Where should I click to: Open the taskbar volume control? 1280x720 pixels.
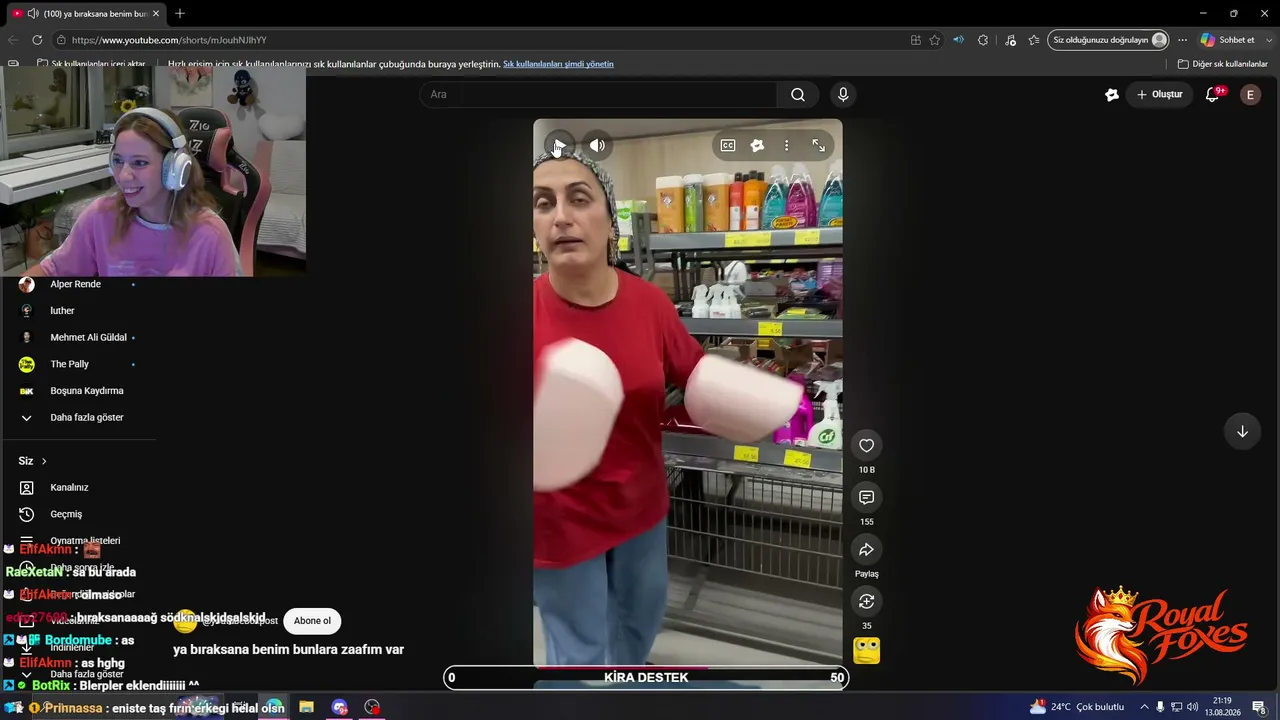point(1192,707)
